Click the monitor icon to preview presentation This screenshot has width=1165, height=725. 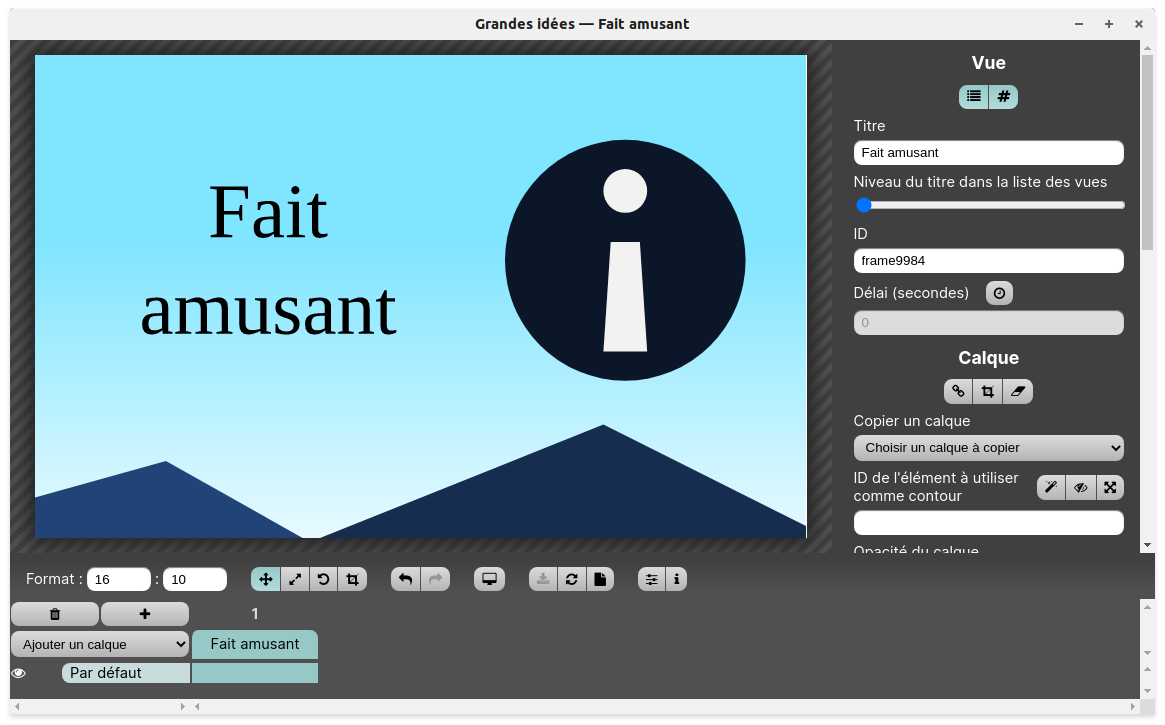[489, 579]
